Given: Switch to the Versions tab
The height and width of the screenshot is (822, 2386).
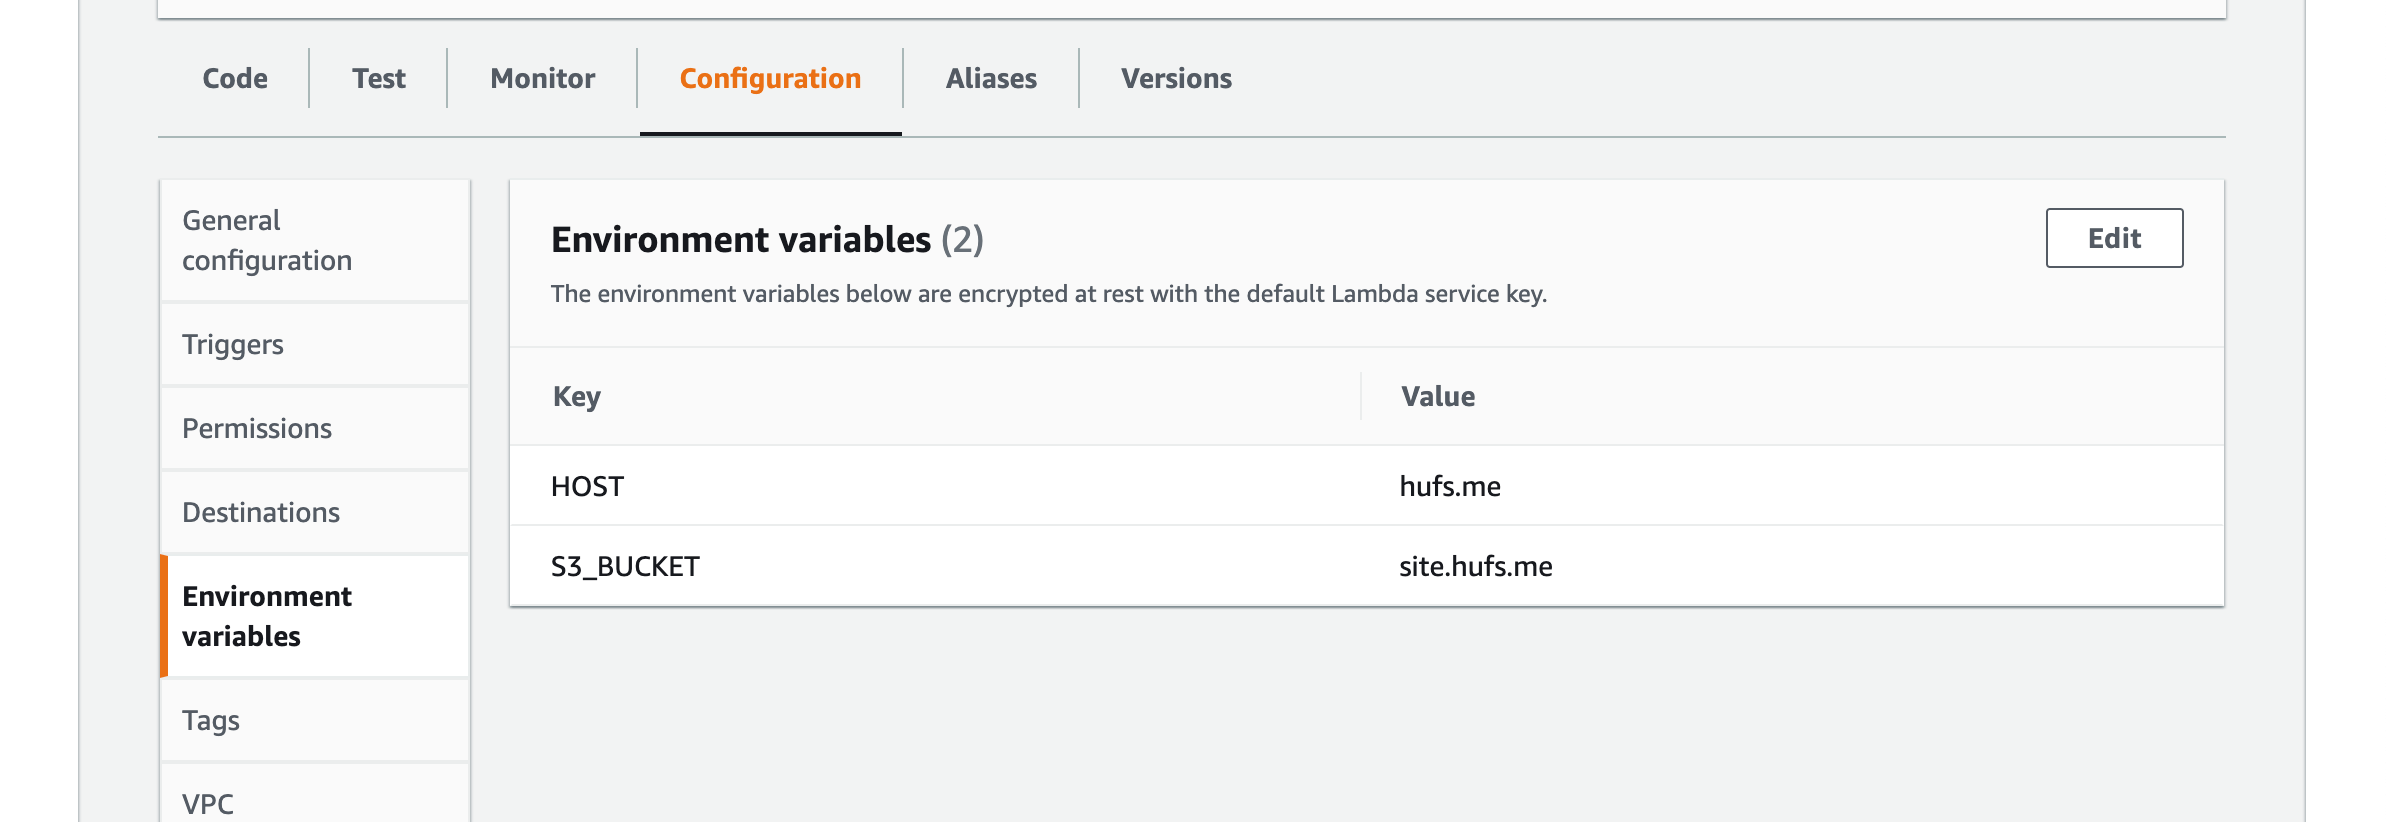Looking at the screenshot, I should click(1176, 78).
